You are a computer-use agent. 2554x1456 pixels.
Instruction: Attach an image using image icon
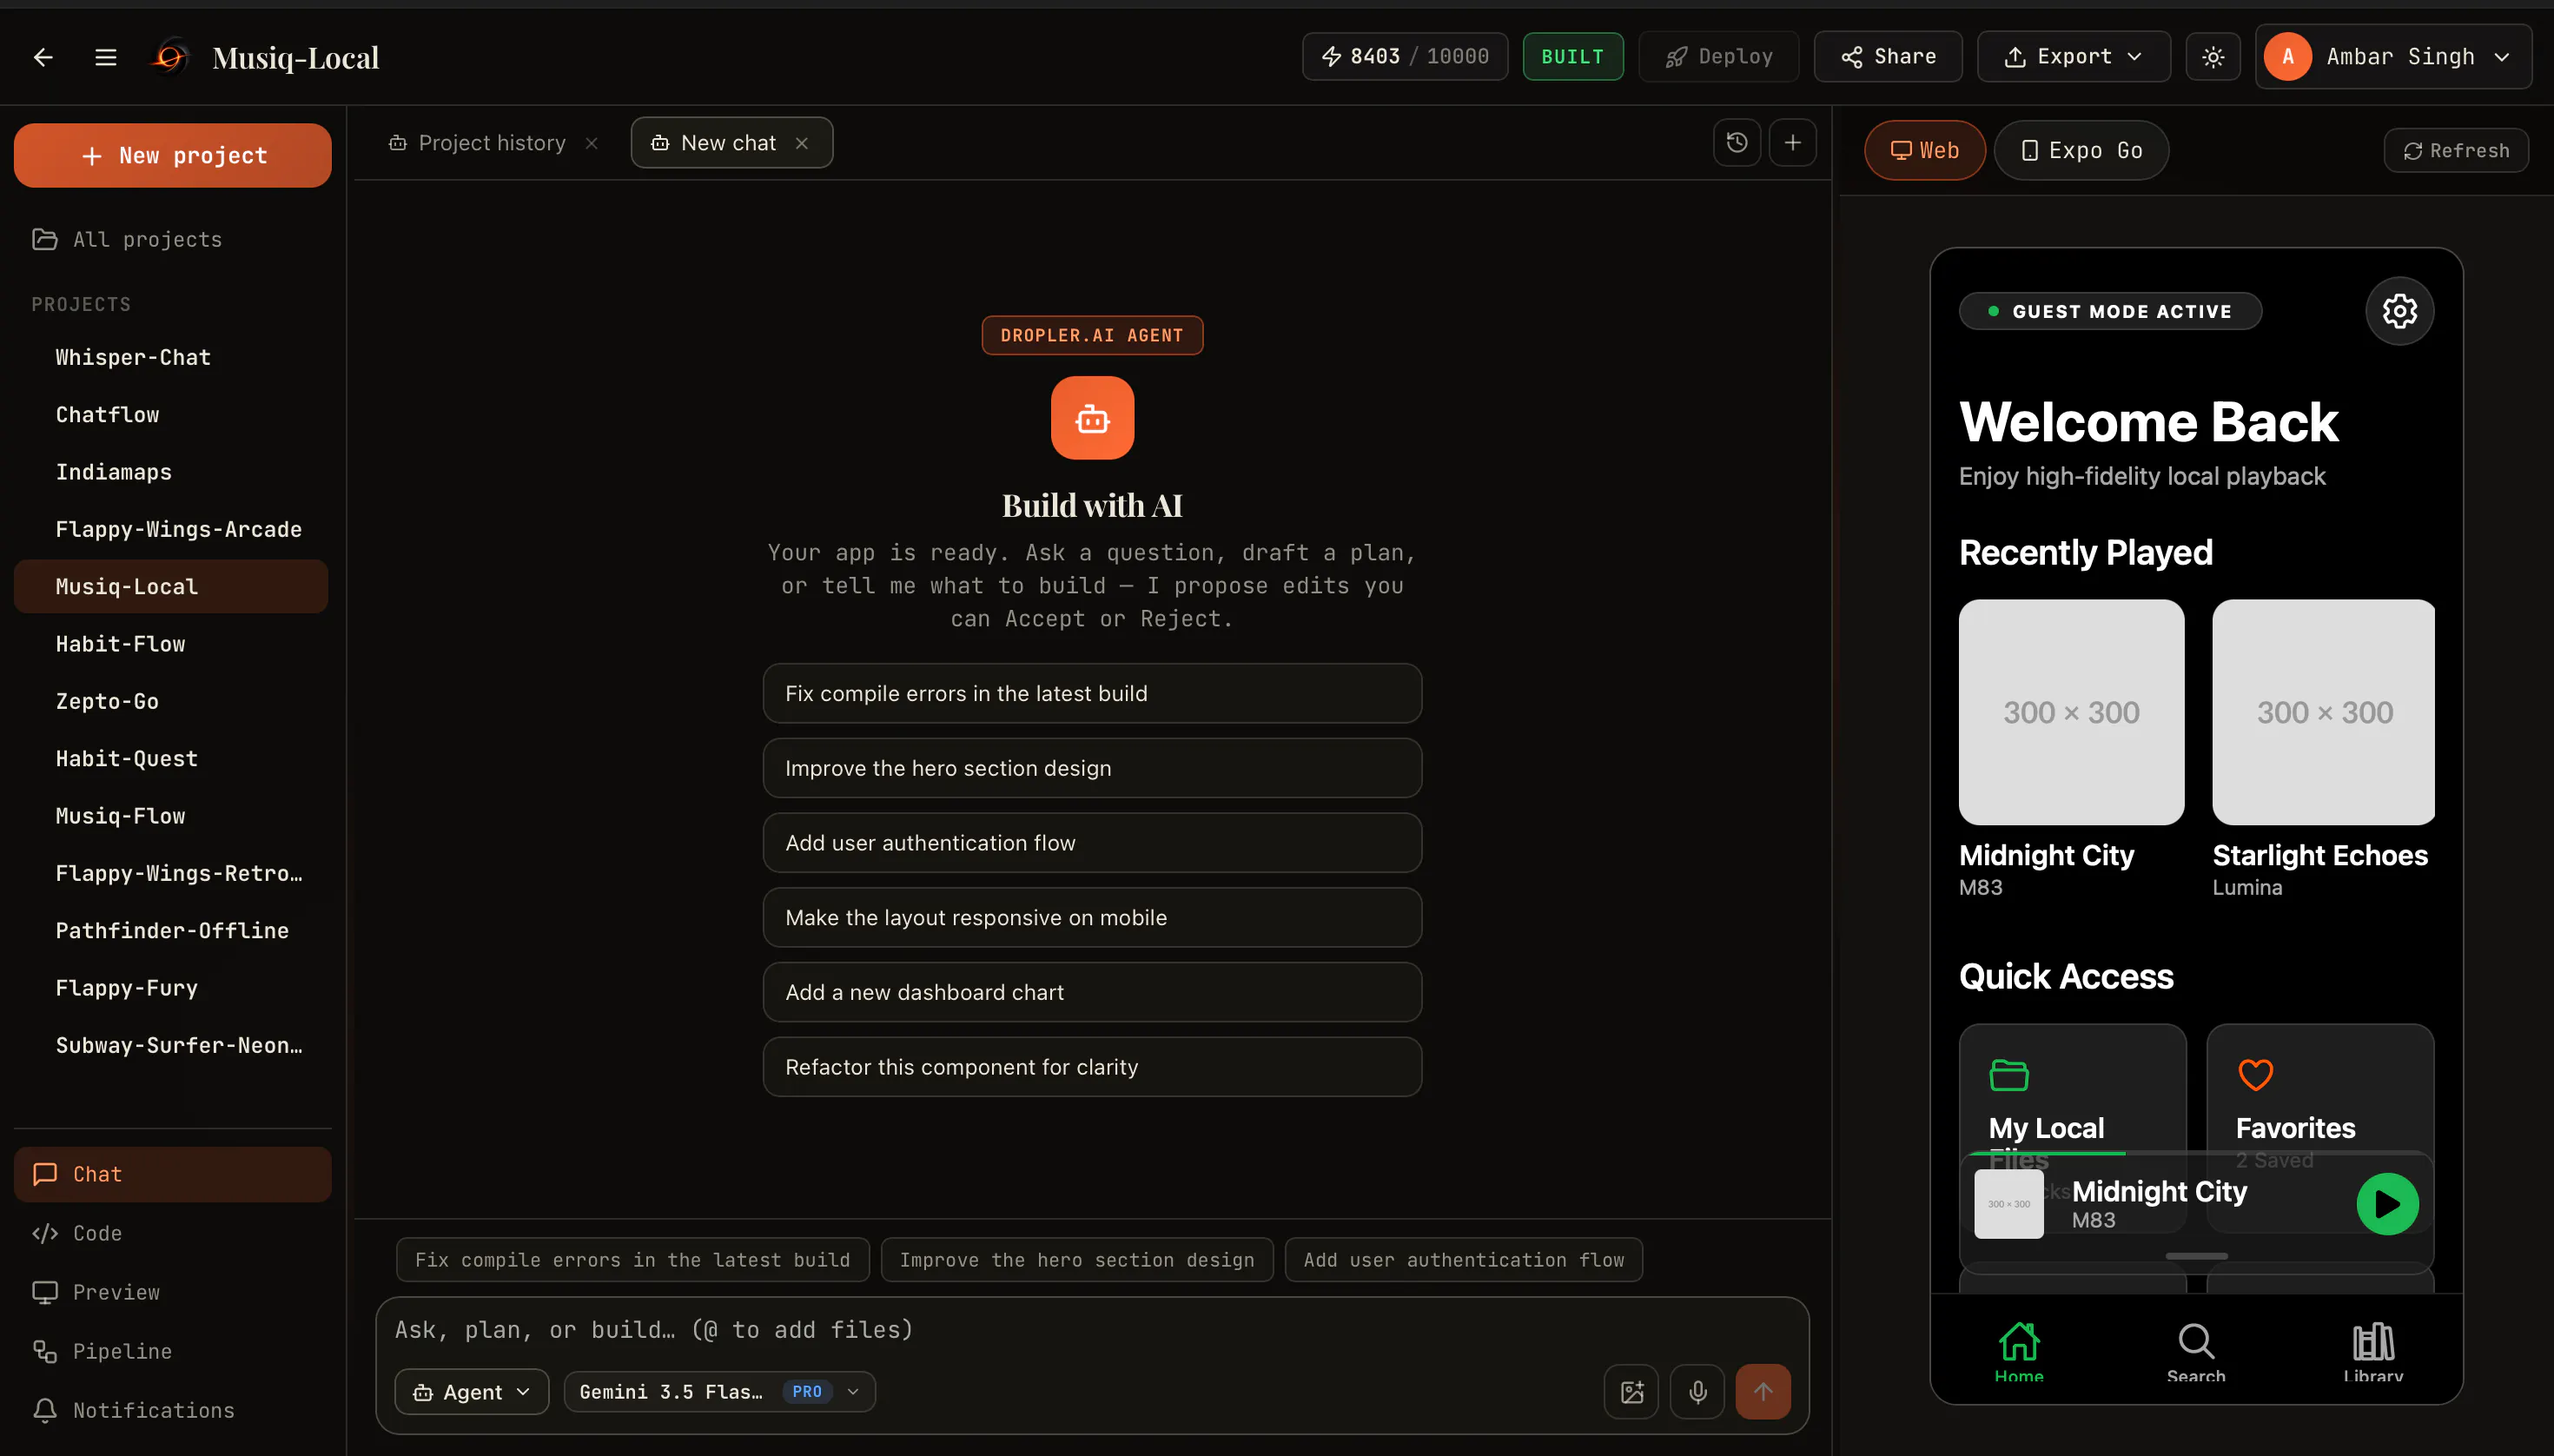[1632, 1392]
